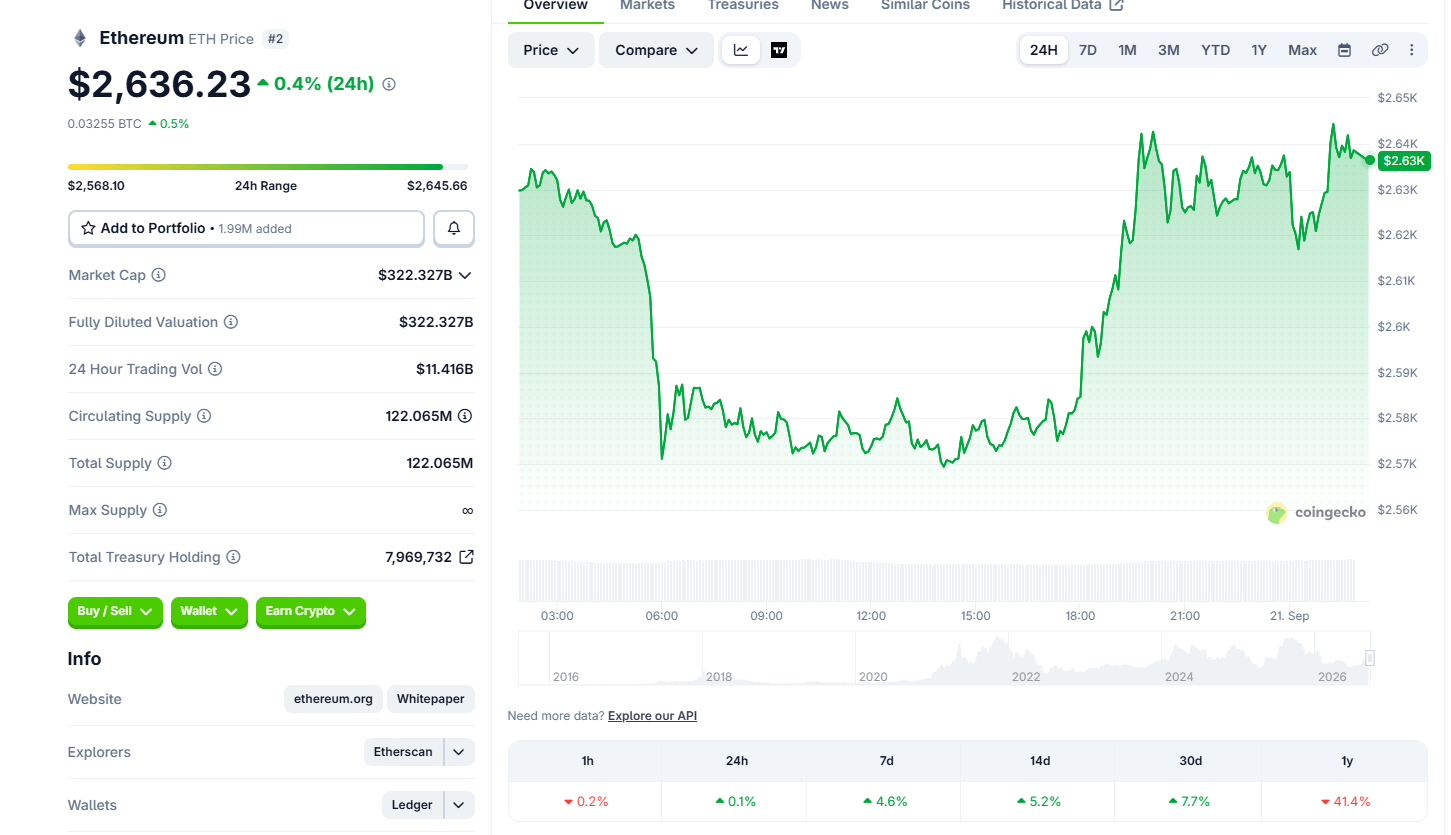Open the calendar date range picker
Image resolution: width=1451 pixels, height=835 pixels.
[1345, 50]
